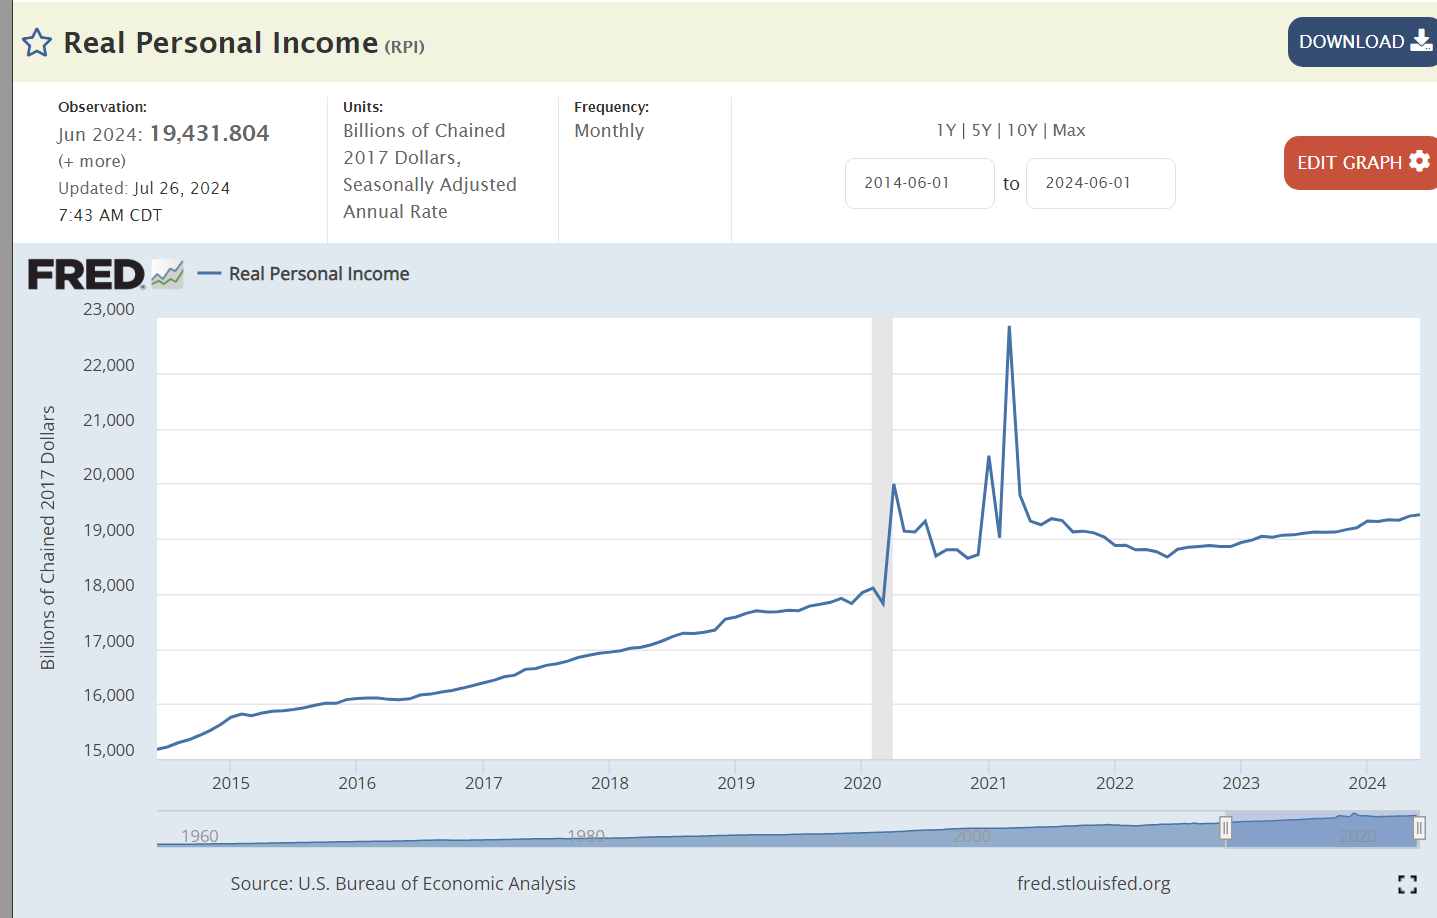Click the start date field 2014-06-01
The image size is (1437, 918).
[x=919, y=183]
